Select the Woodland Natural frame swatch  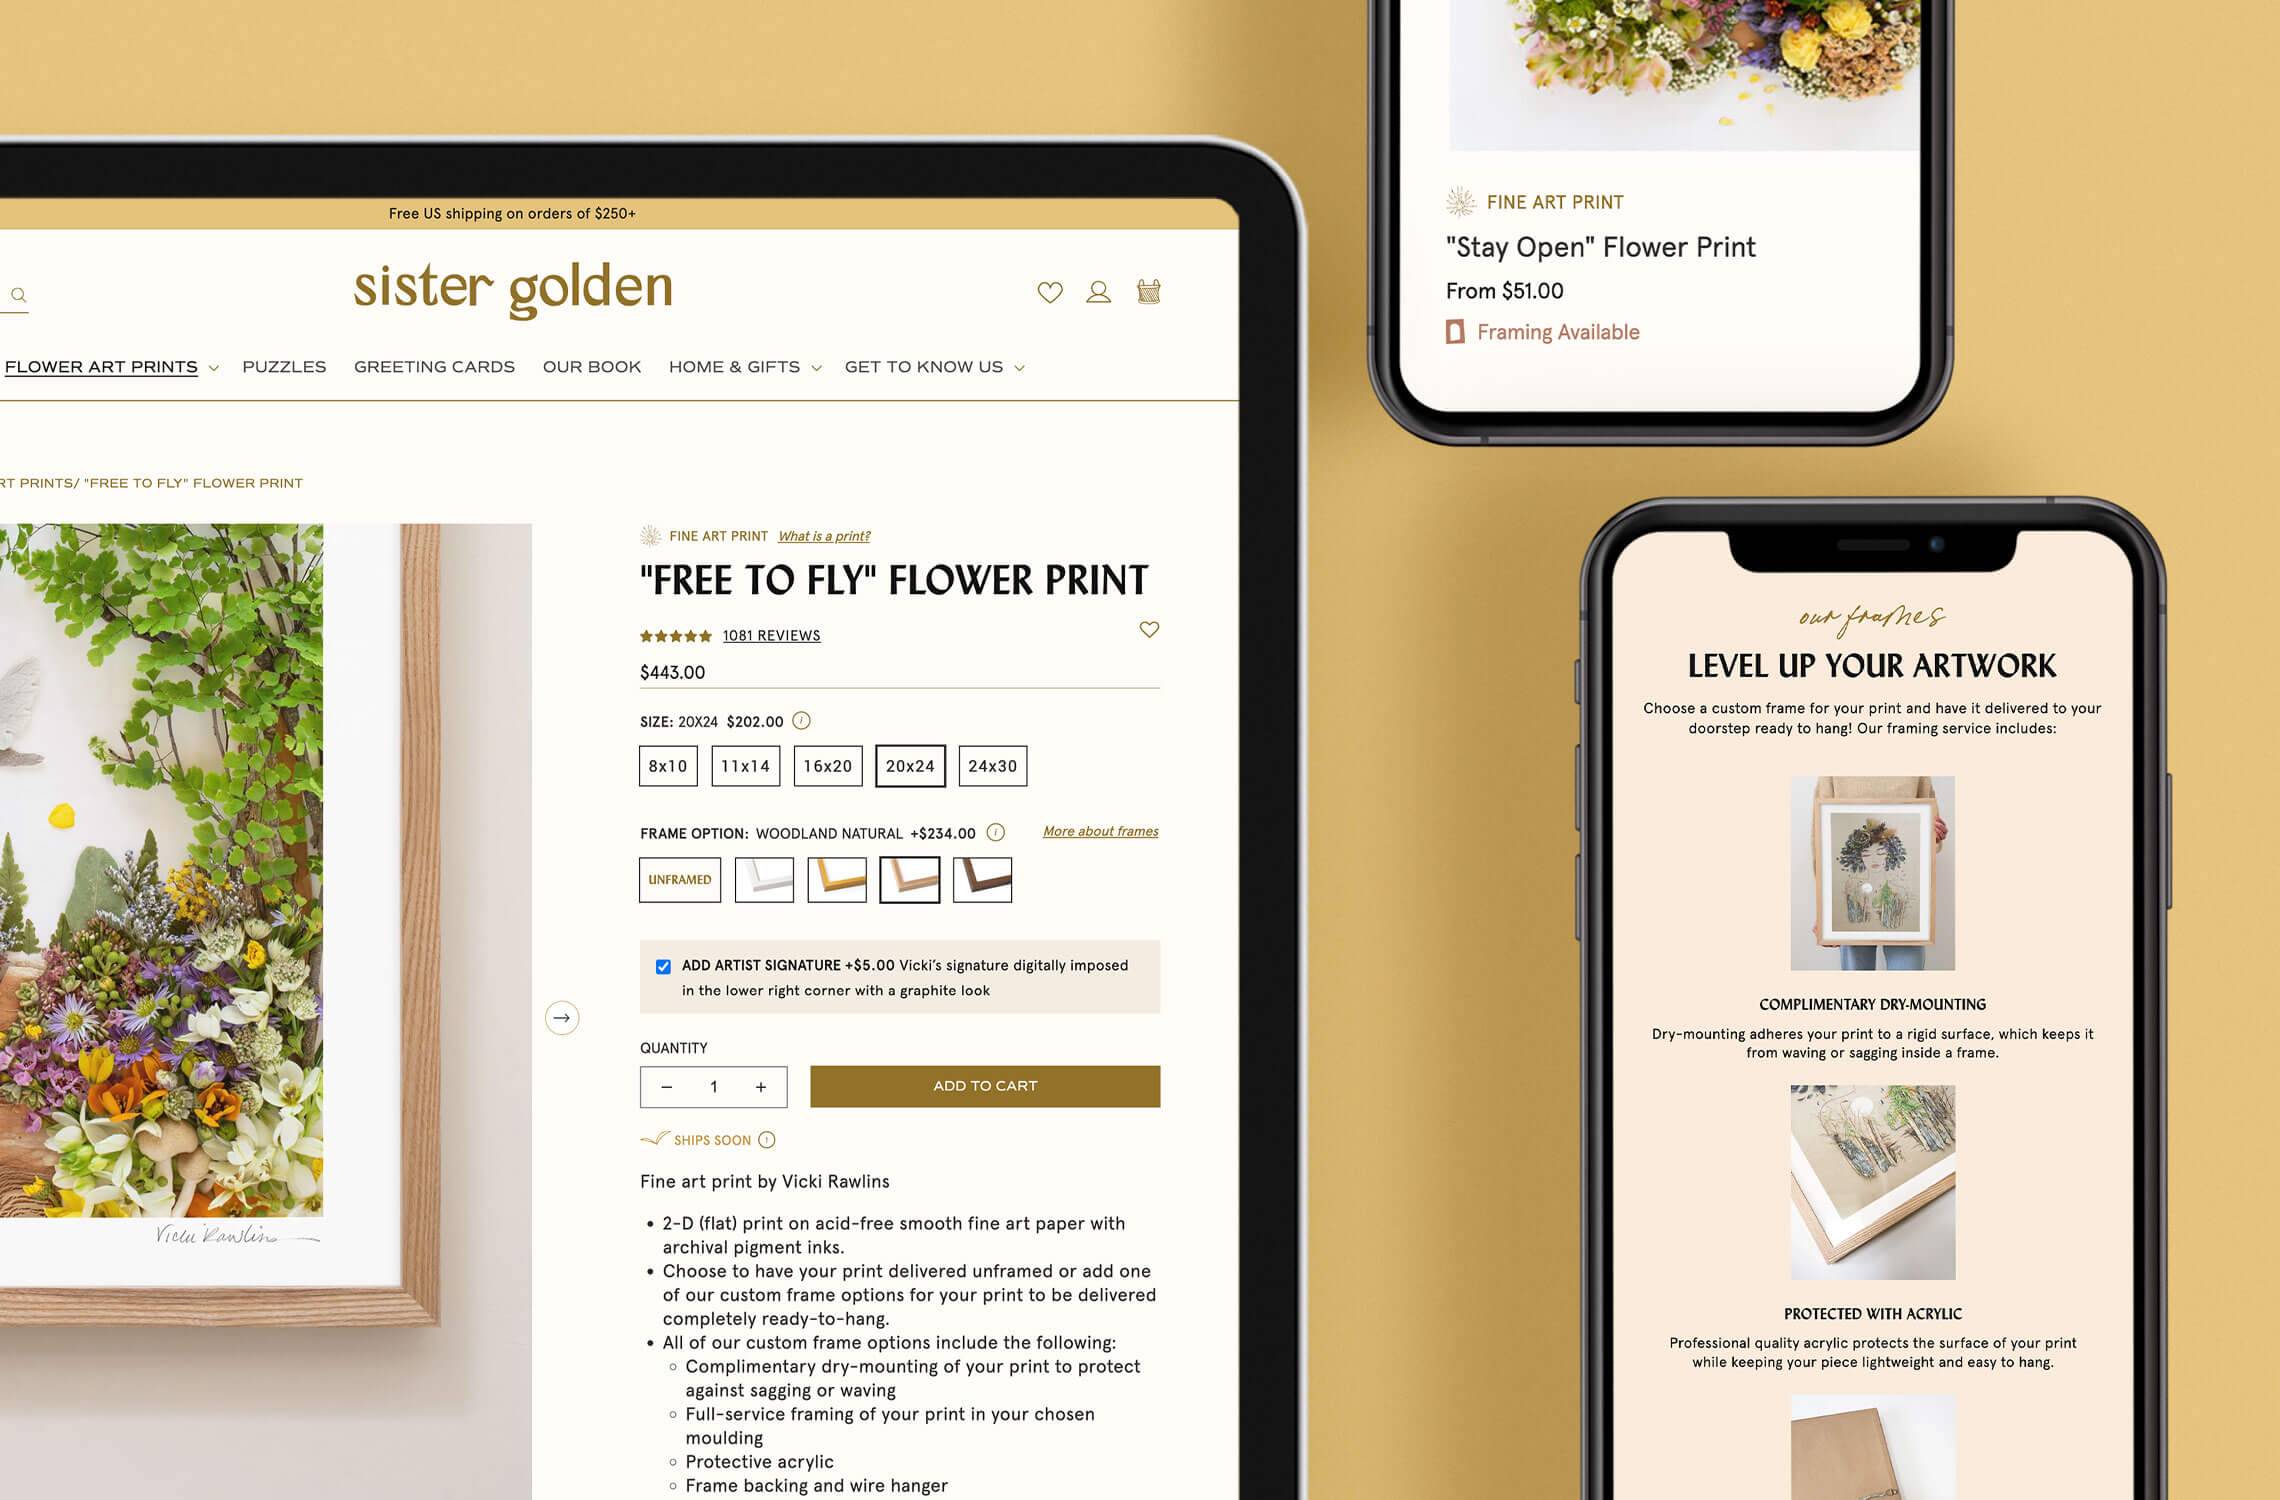click(909, 879)
